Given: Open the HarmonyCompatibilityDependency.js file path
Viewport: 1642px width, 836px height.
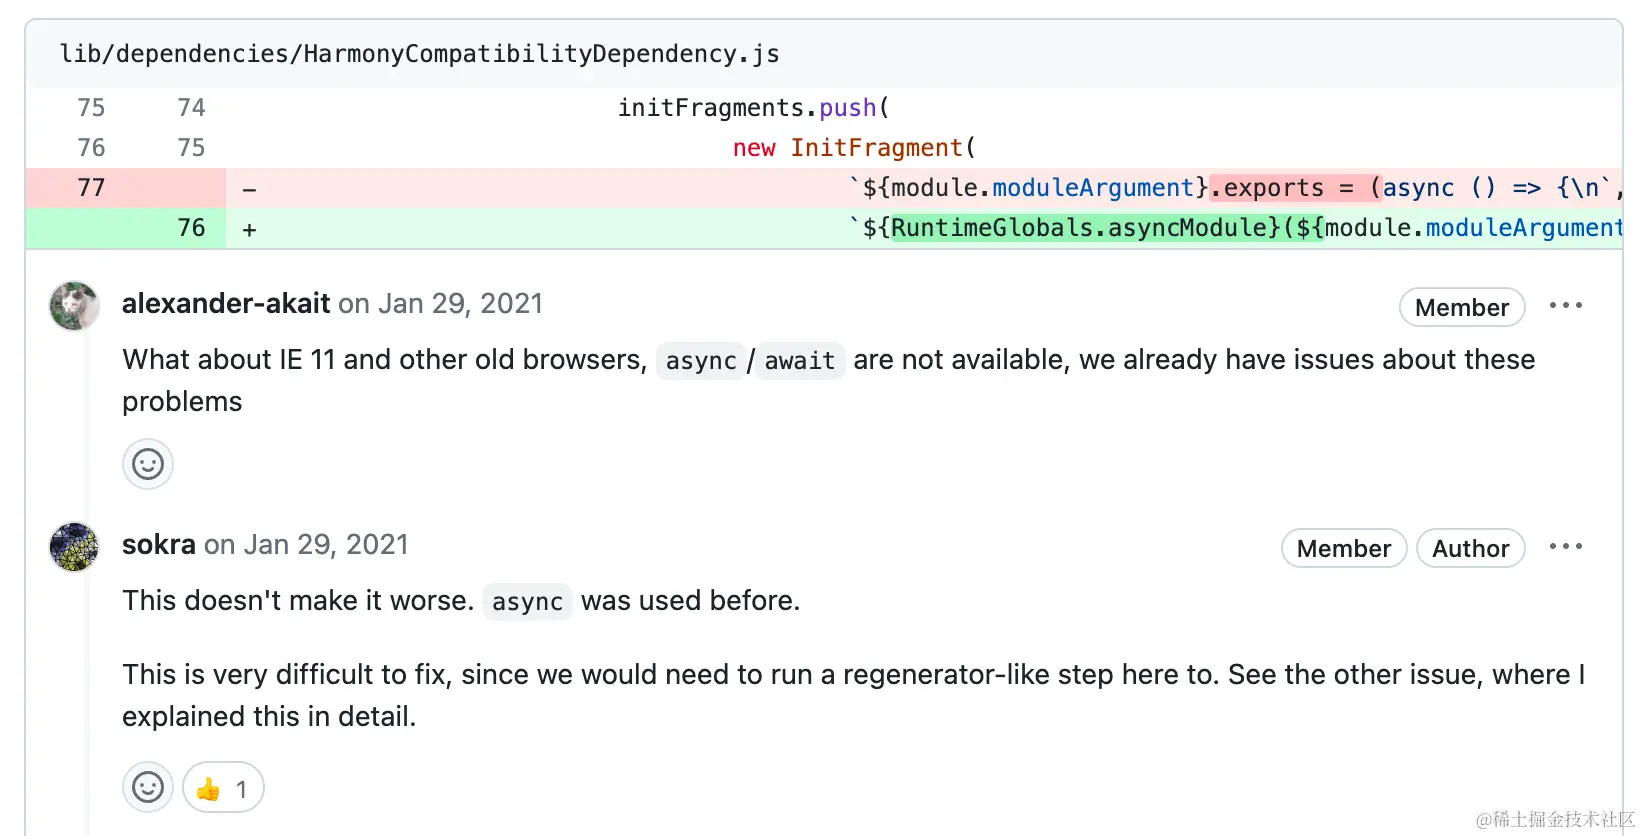Looking at the screenshot, I should (419, 54).
